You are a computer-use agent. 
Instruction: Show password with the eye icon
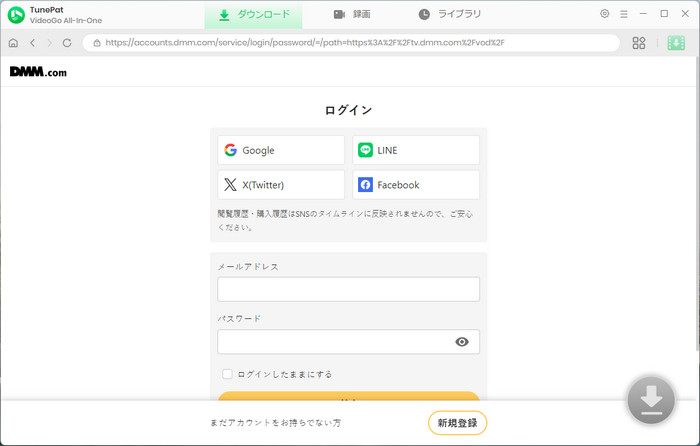point(462,342)
